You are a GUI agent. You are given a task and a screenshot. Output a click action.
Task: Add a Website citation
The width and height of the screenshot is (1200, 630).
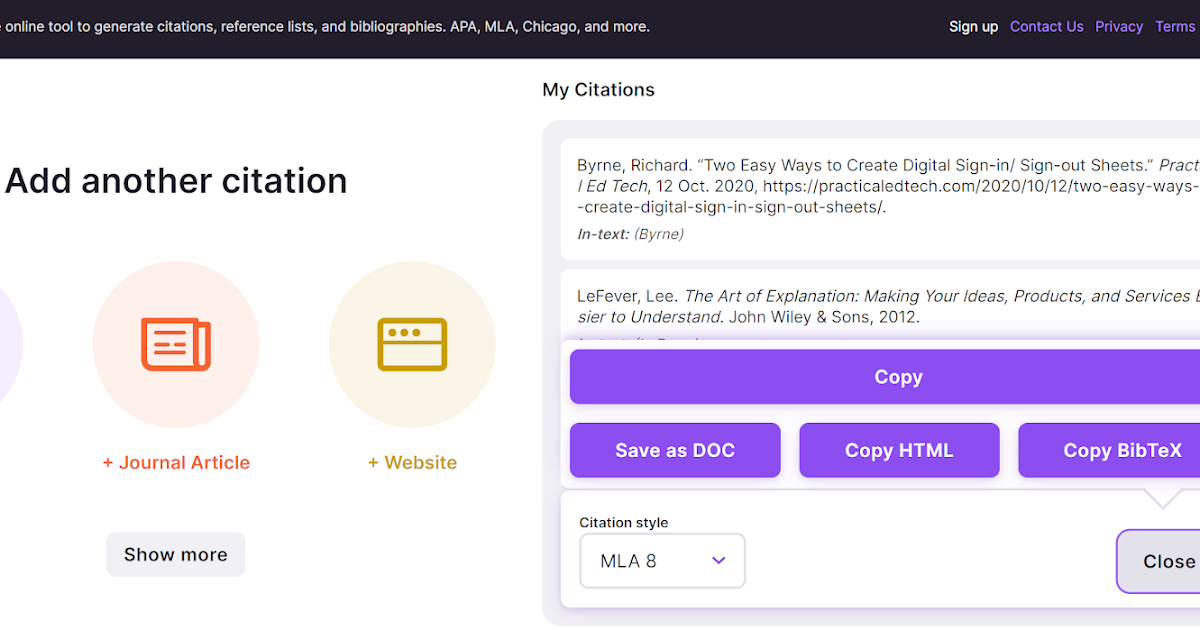(412, 462)
